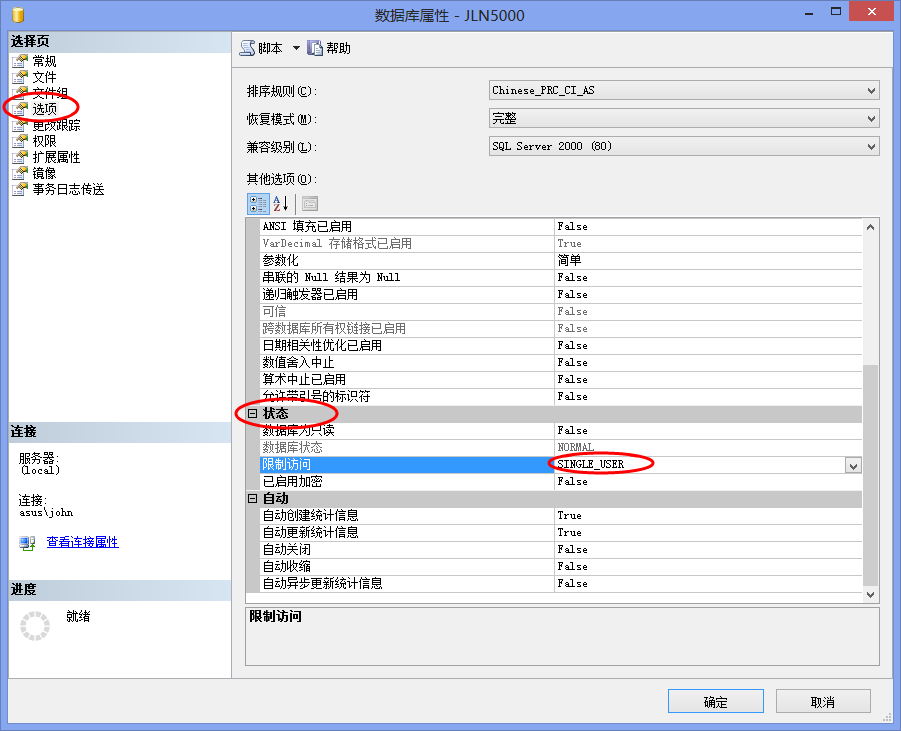Click the property pages icon

310,204
